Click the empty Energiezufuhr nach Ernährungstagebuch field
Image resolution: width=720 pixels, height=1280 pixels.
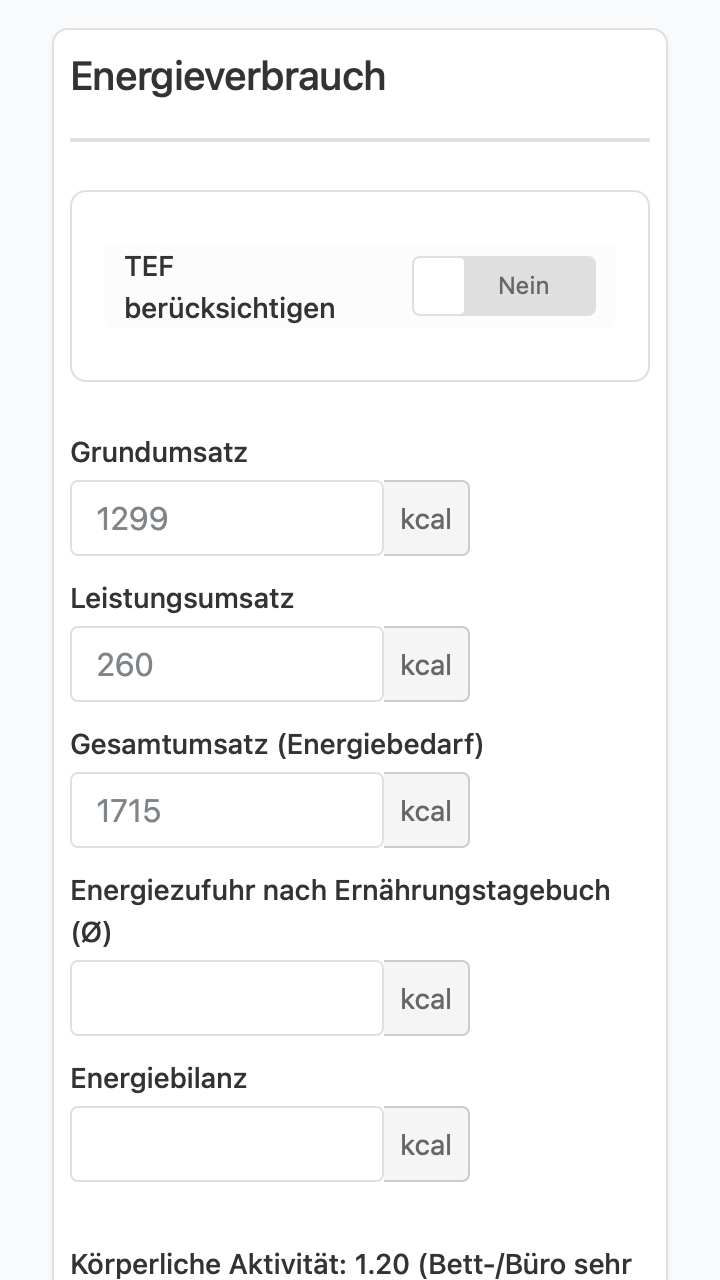pyautogui.click(x=227, y=998)
